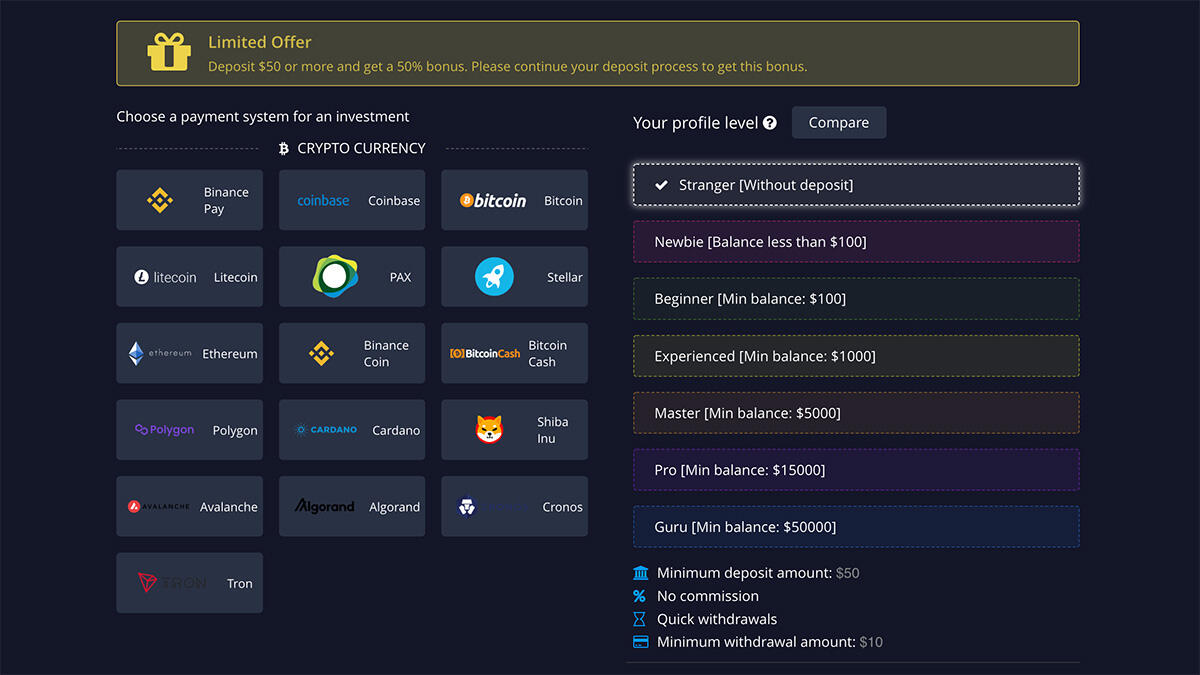Click the Shiba Inu dog icon
1200x675 pixels.
489,430
